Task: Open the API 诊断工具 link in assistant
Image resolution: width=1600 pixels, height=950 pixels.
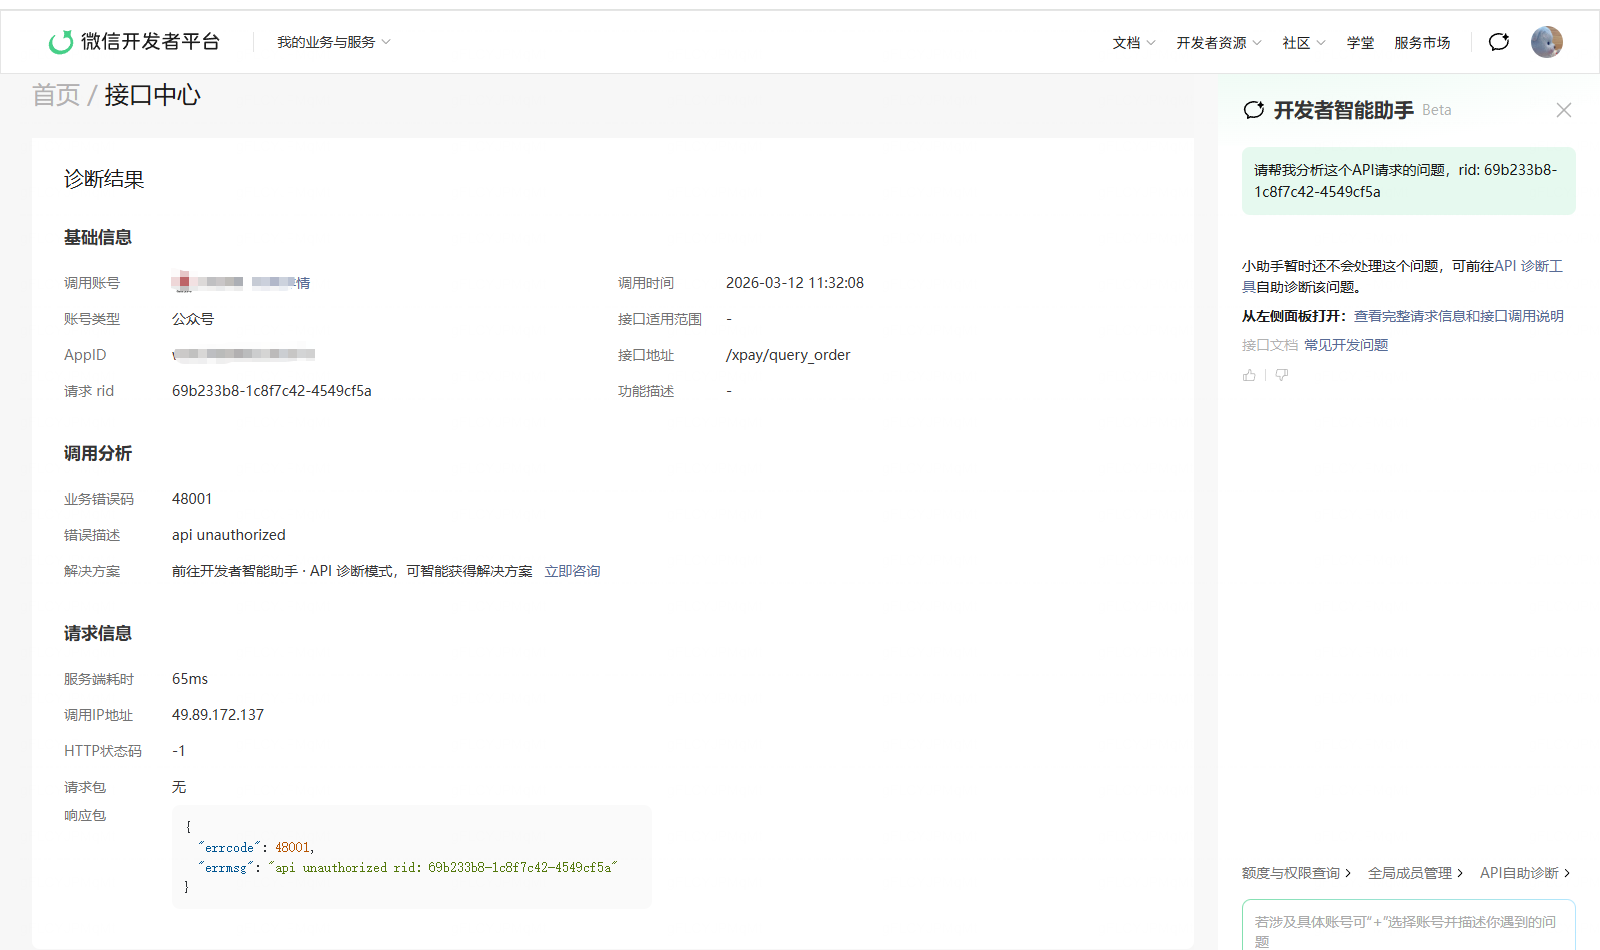Action: [x=1528, y=266]
